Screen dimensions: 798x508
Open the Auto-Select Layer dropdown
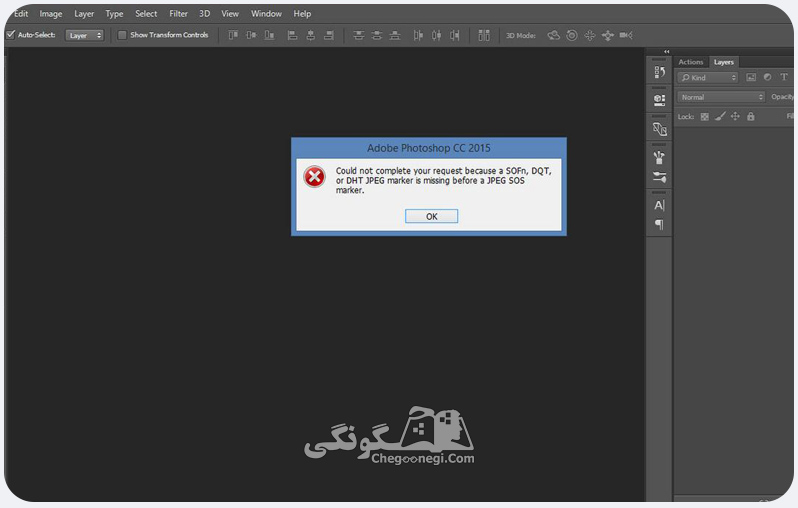[x=84, y=35]
